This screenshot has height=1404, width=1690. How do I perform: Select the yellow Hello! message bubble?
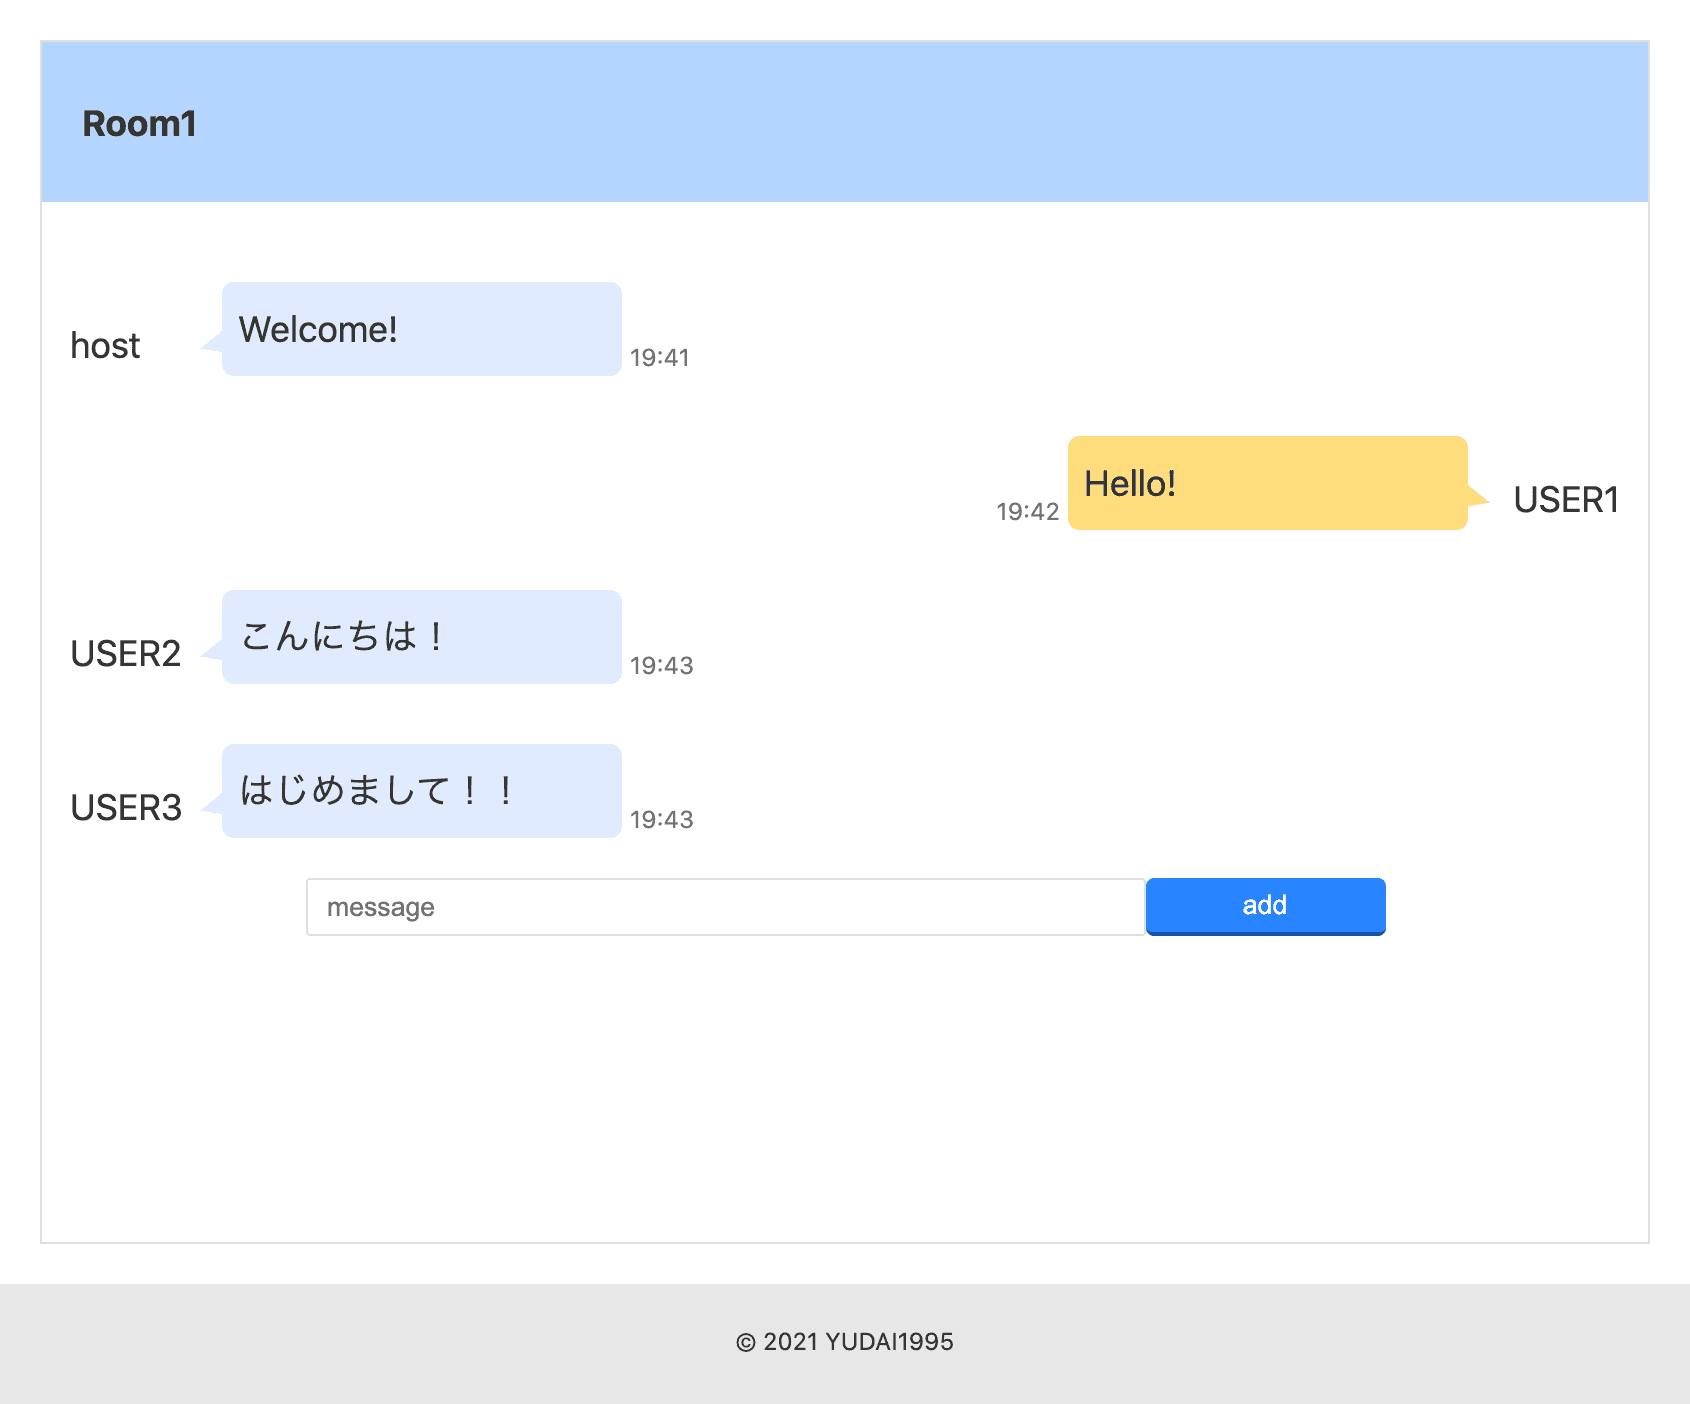click(1266, 483)
